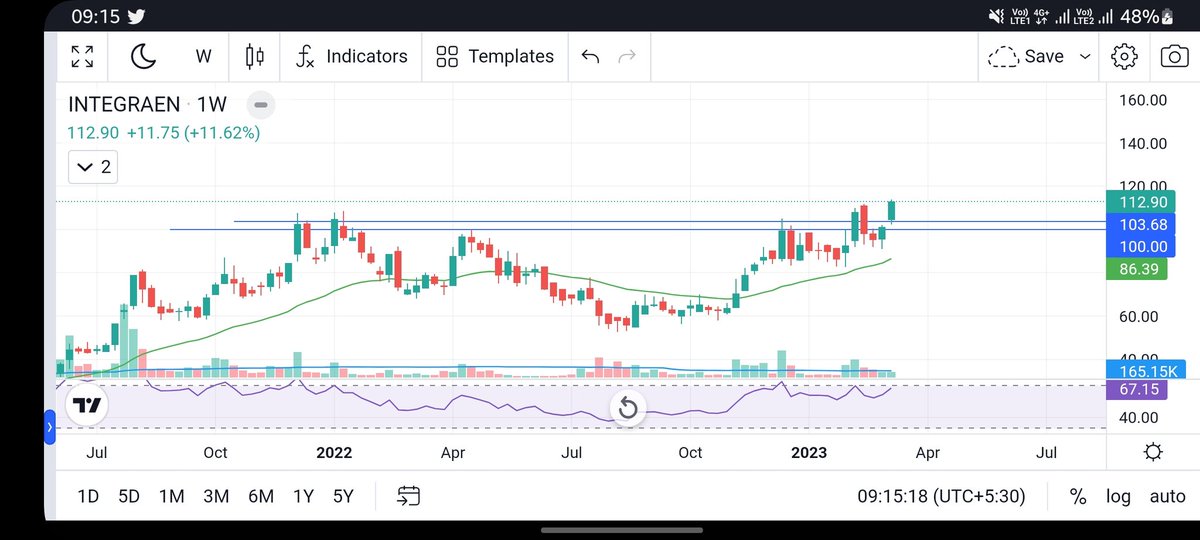The width and height of the screenshot is (1200, 540).
Task: Select 1D time range
Action: click(89, 496)
